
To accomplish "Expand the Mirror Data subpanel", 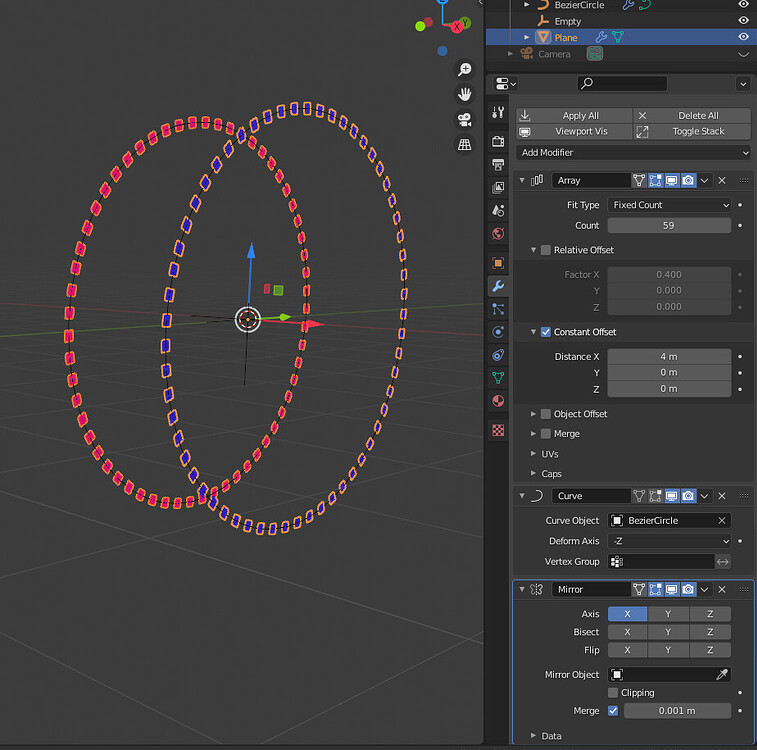I will [x=533, y=736].
